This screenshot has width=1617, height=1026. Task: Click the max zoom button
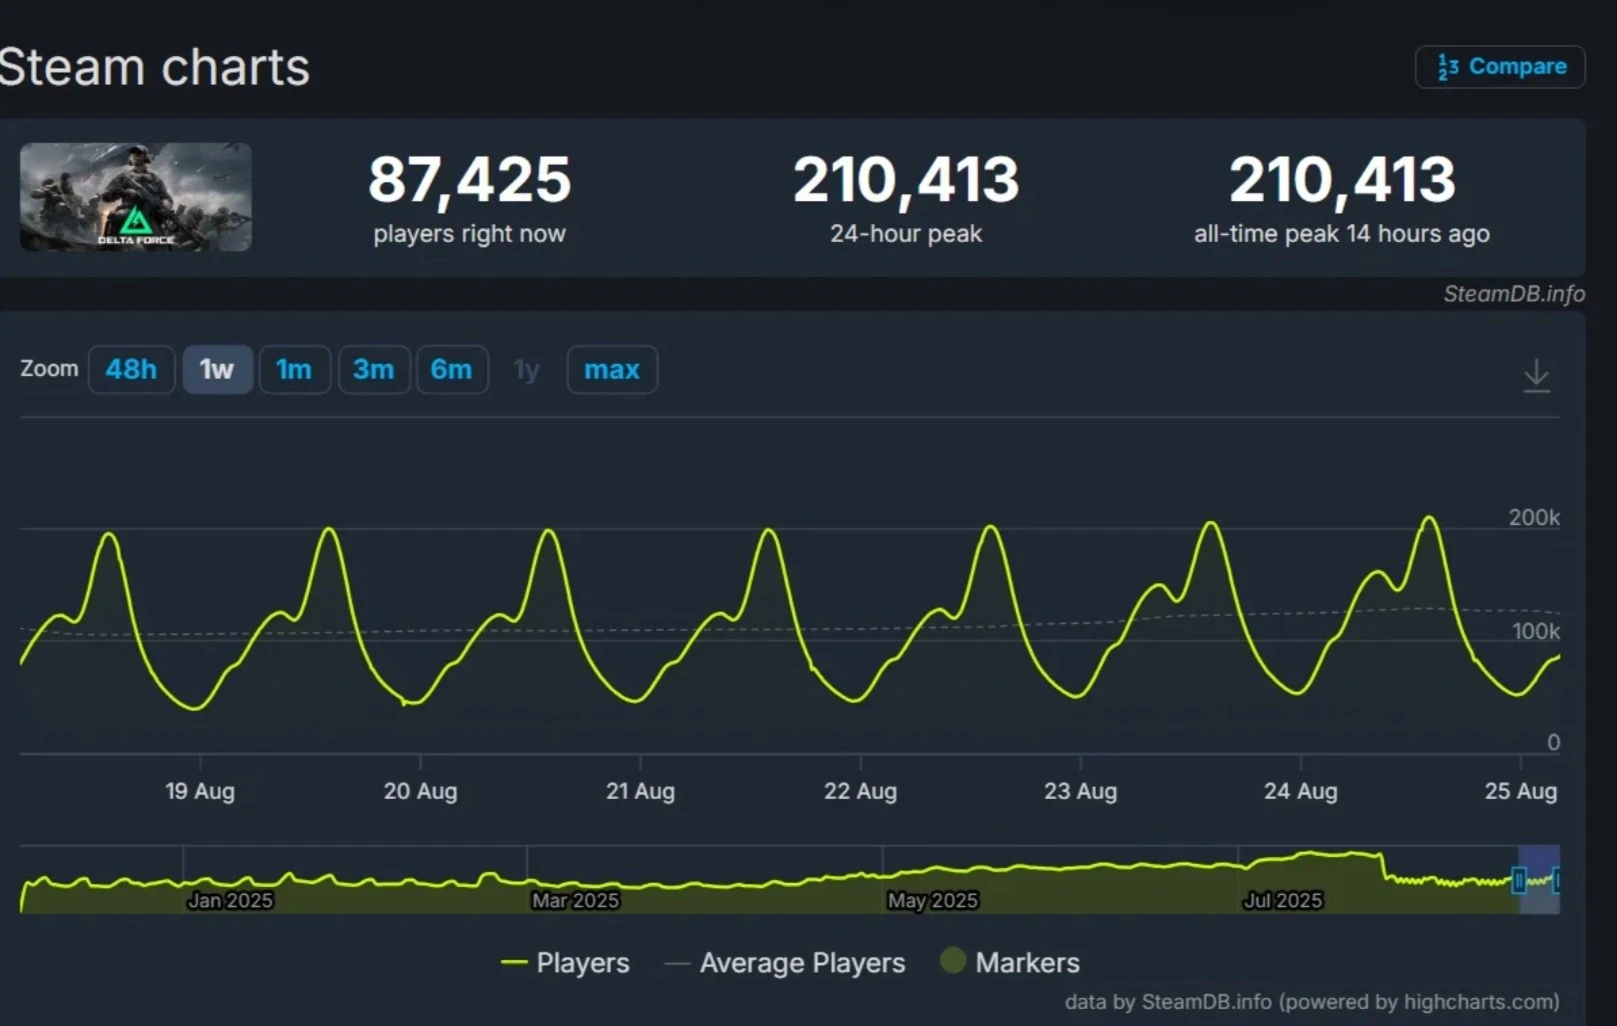pos(612,370)
